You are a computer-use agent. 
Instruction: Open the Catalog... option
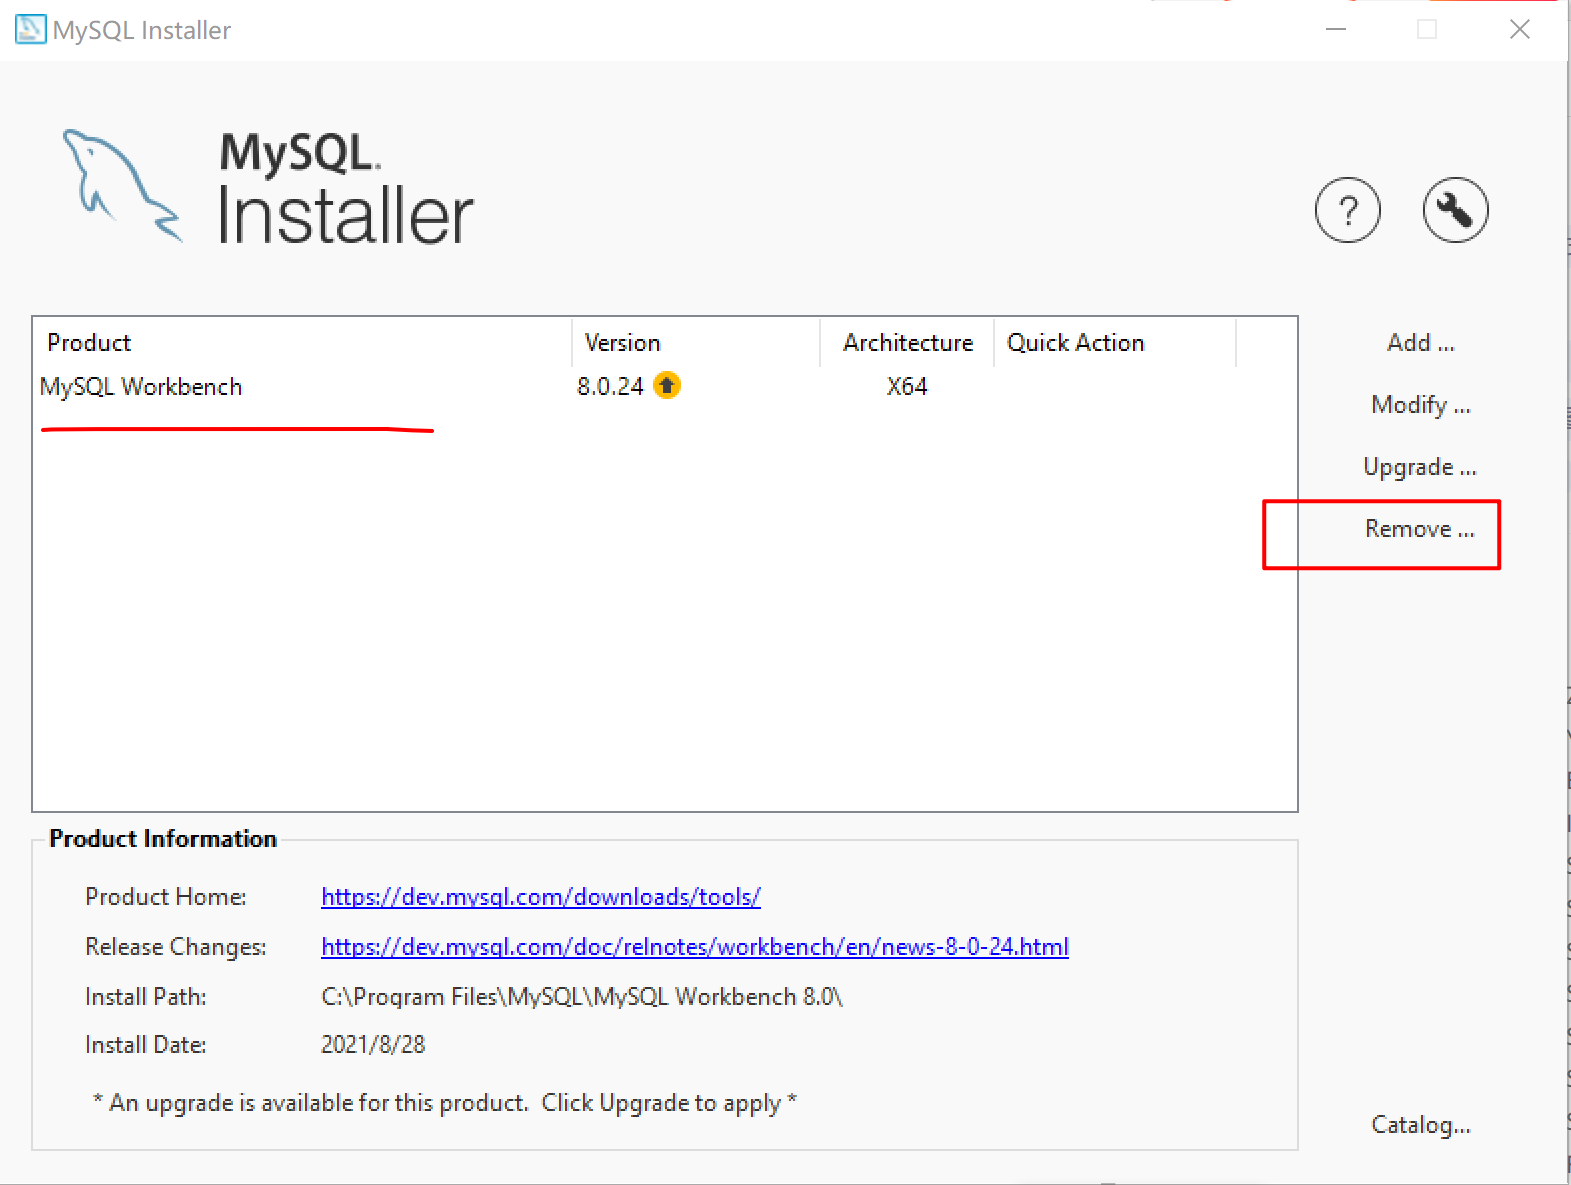[1420, 1125]
